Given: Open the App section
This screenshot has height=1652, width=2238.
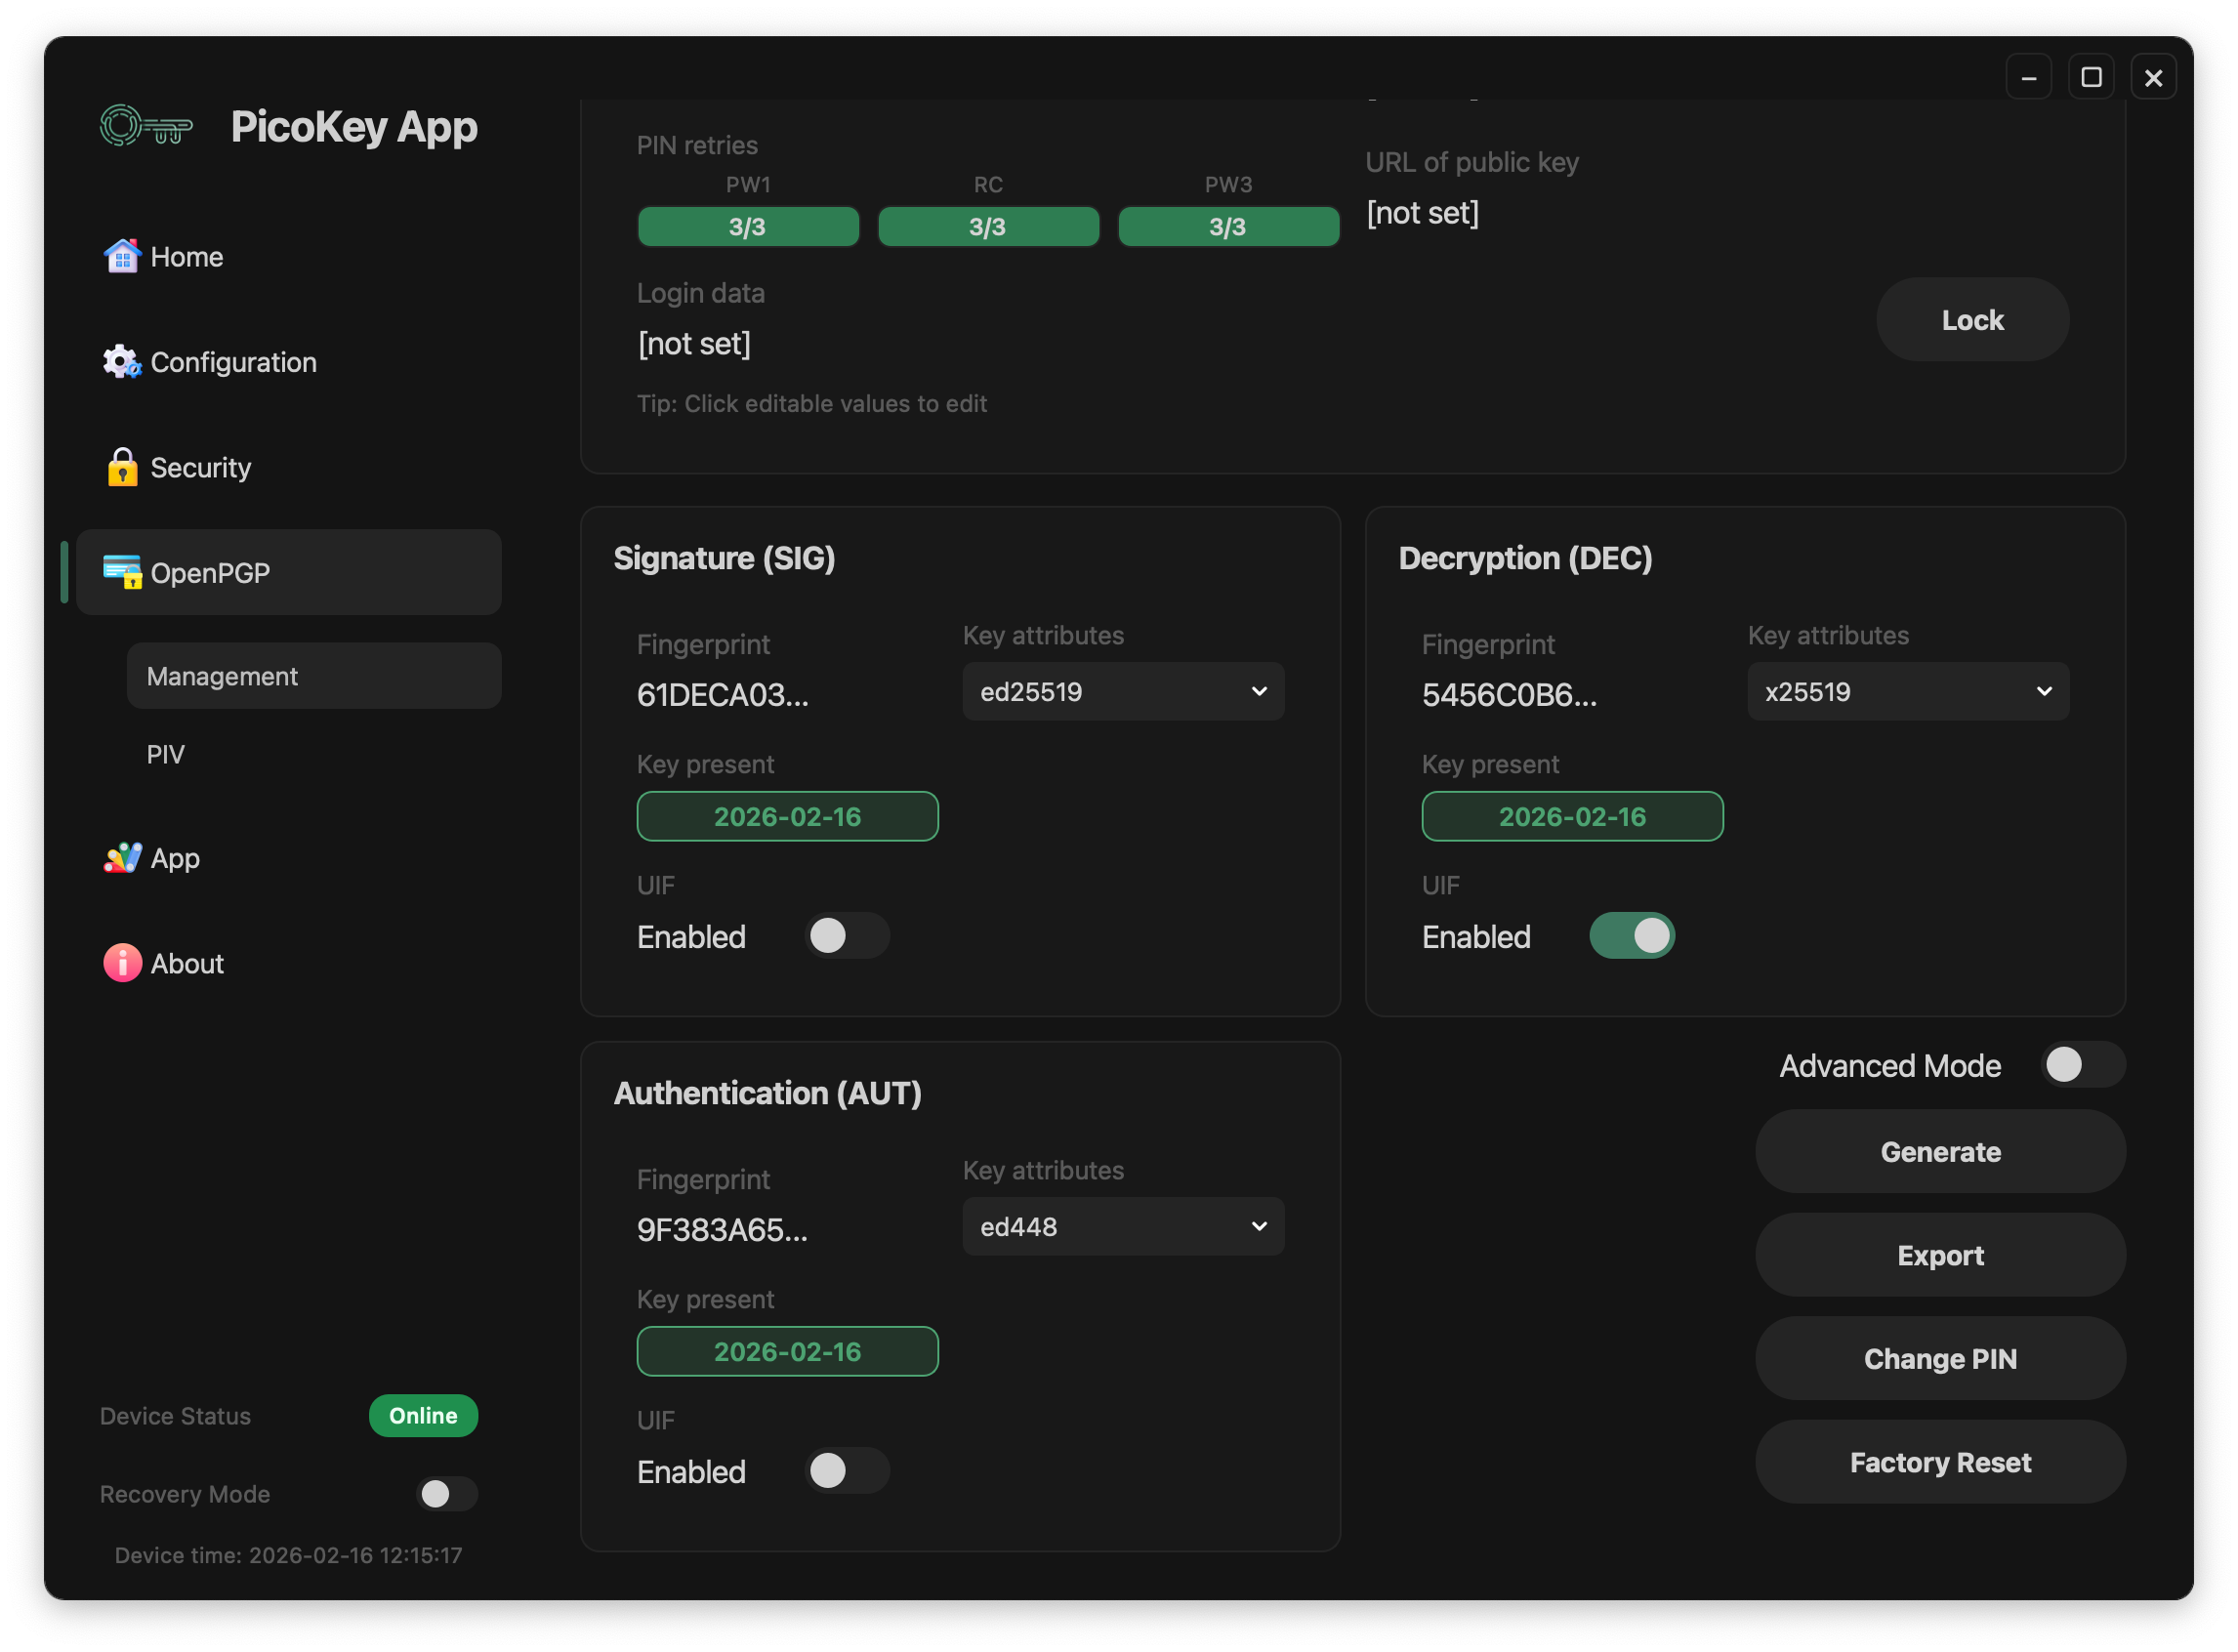Looking at the screenshot, I should point(174,858).
